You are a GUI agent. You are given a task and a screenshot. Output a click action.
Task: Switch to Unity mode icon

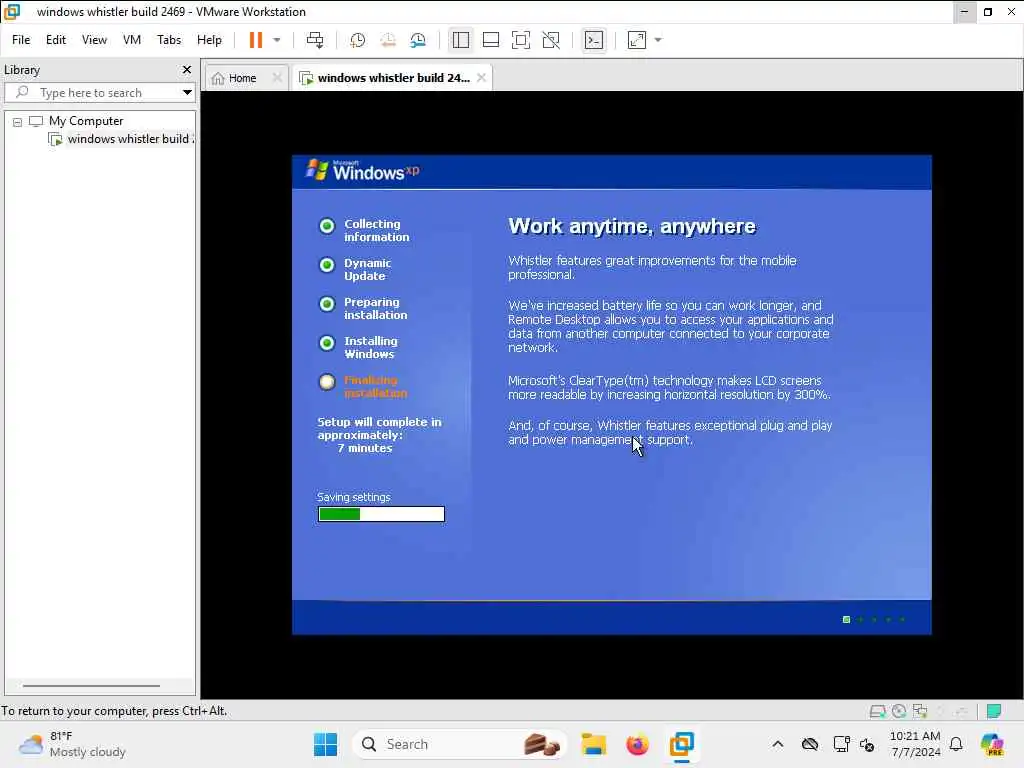[551, 40]
